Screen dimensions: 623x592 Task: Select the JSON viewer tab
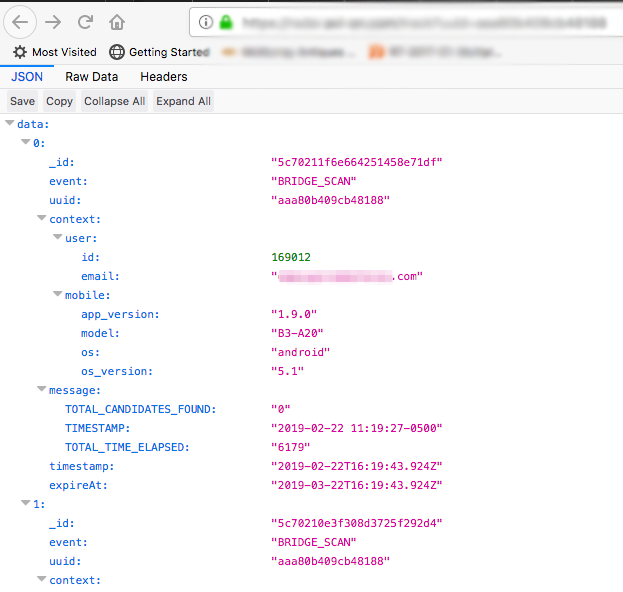(x=26, y=76)
